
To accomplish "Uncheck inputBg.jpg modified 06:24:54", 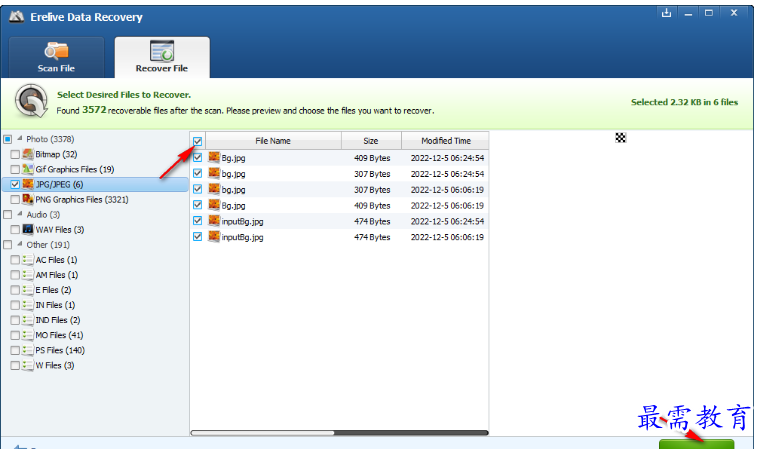I will (197, 221).
